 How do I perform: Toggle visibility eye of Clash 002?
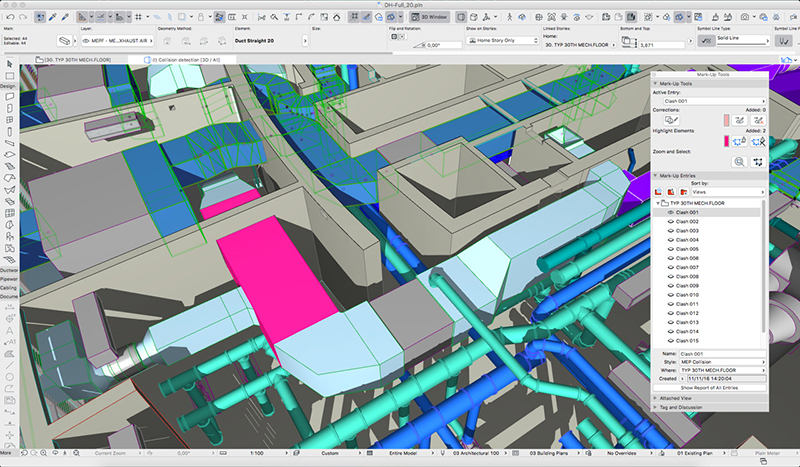[671, 222]
